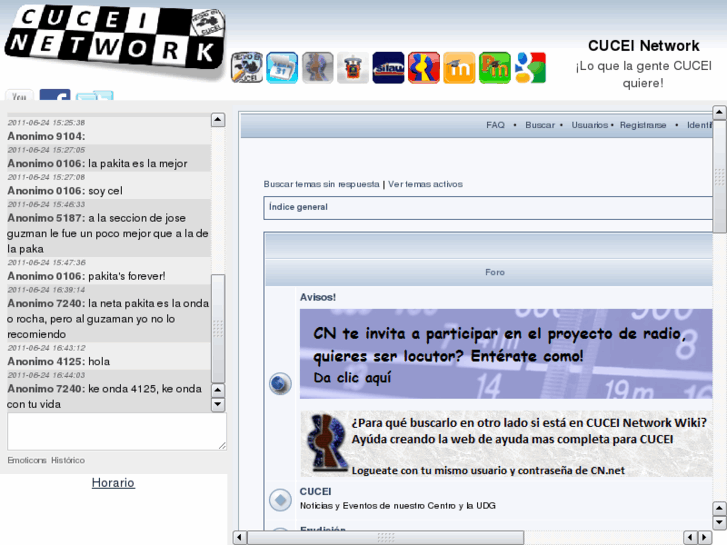Viewport: 727px width, 545px height.
Task: Click the chat vertical scrollbar thumb
Action: point(218,328)
